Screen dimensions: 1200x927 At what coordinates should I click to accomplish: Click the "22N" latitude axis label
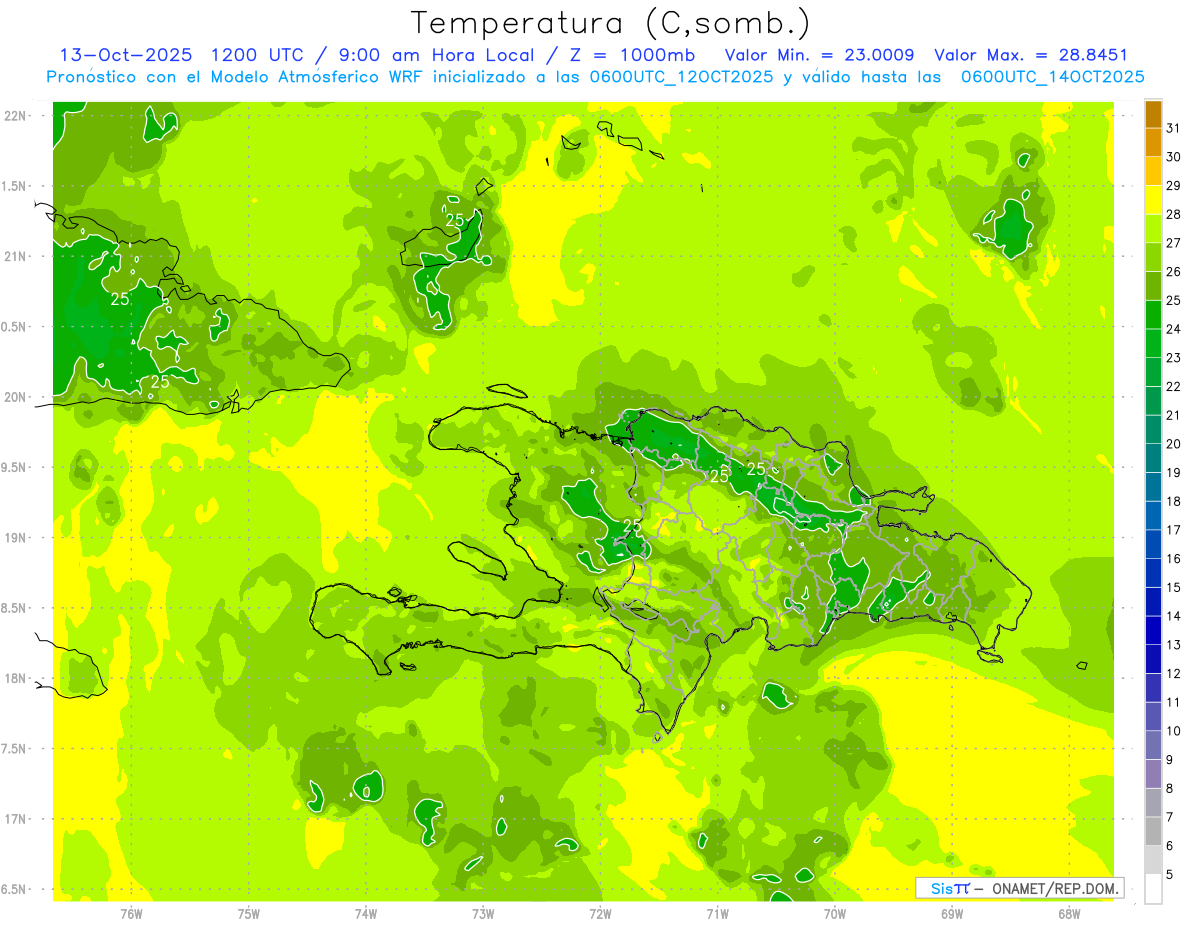(15, 116)
